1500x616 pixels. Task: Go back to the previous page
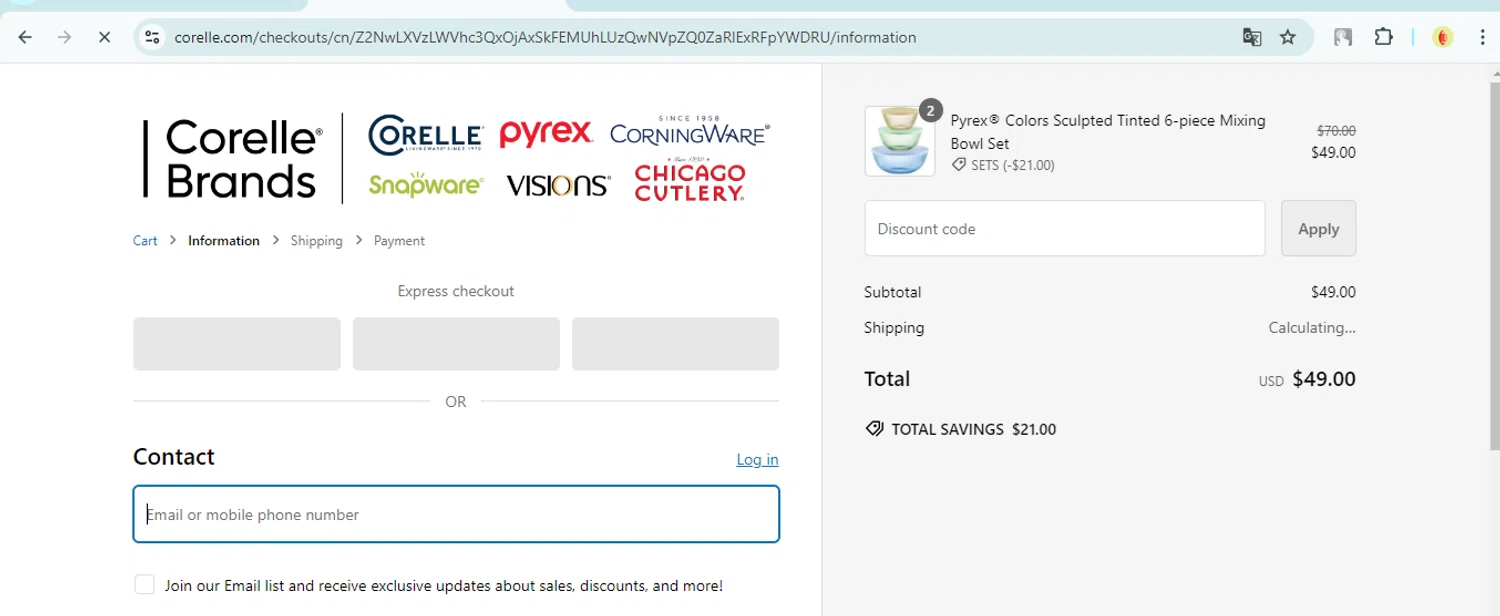click(26, 37)
